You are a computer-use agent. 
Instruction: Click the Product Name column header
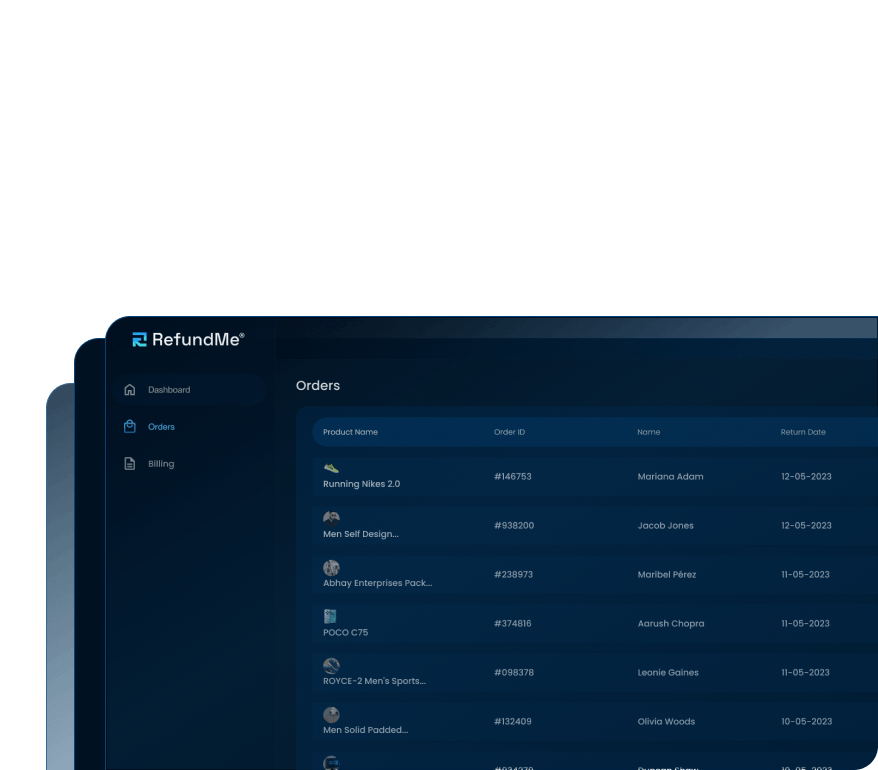click(x=351, y=432)
